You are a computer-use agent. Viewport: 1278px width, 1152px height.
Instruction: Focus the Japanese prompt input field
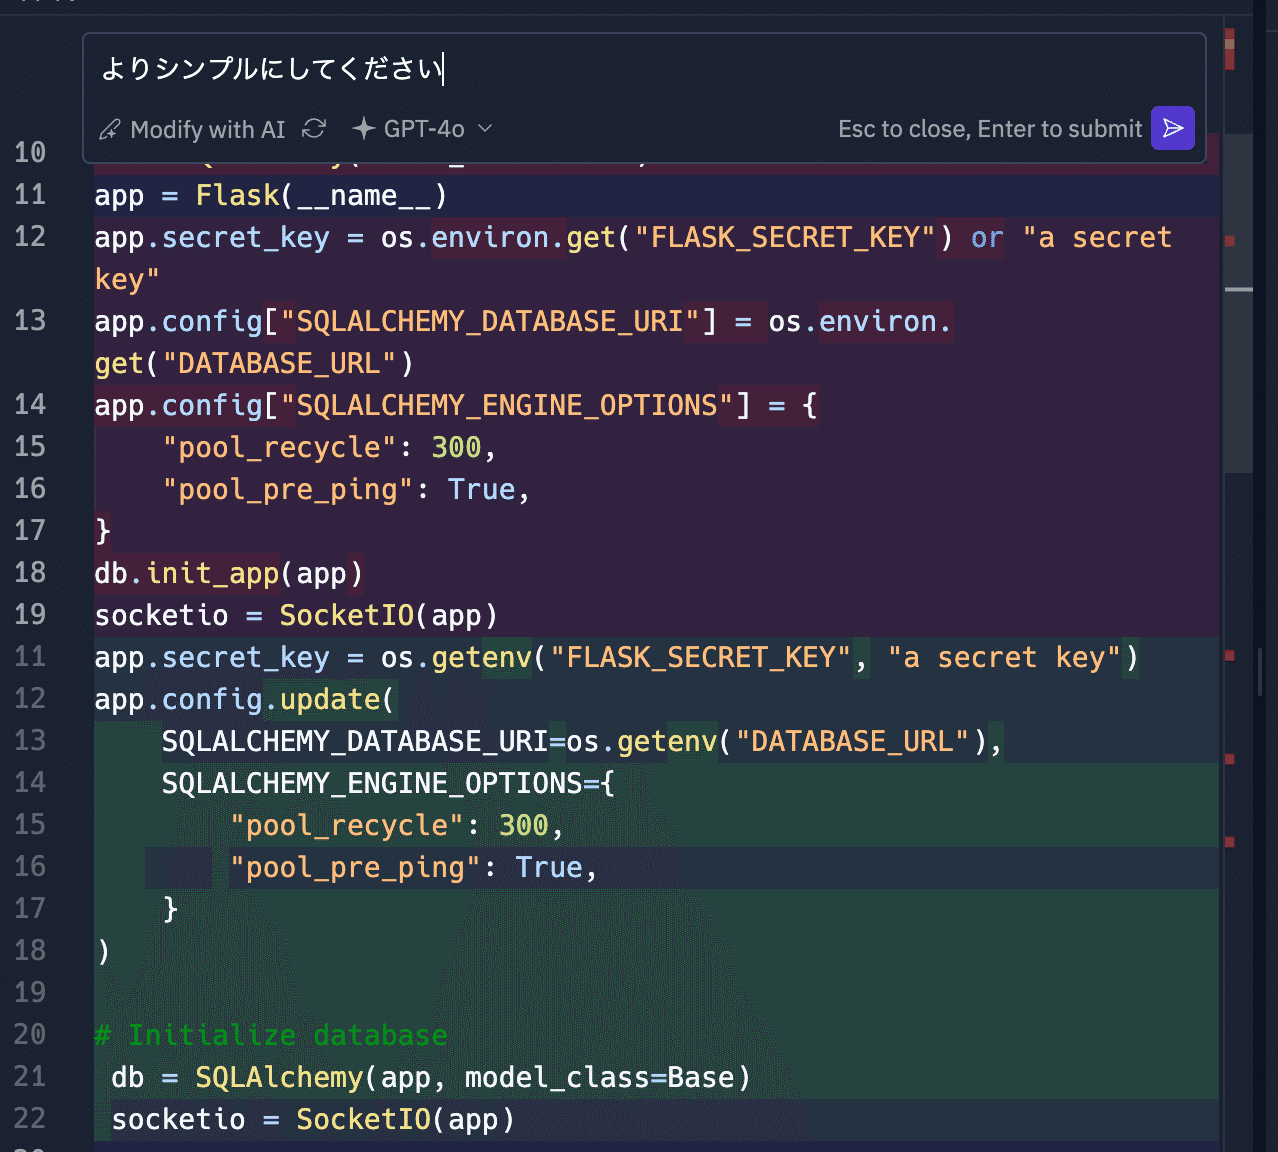[x=640, y=69]
